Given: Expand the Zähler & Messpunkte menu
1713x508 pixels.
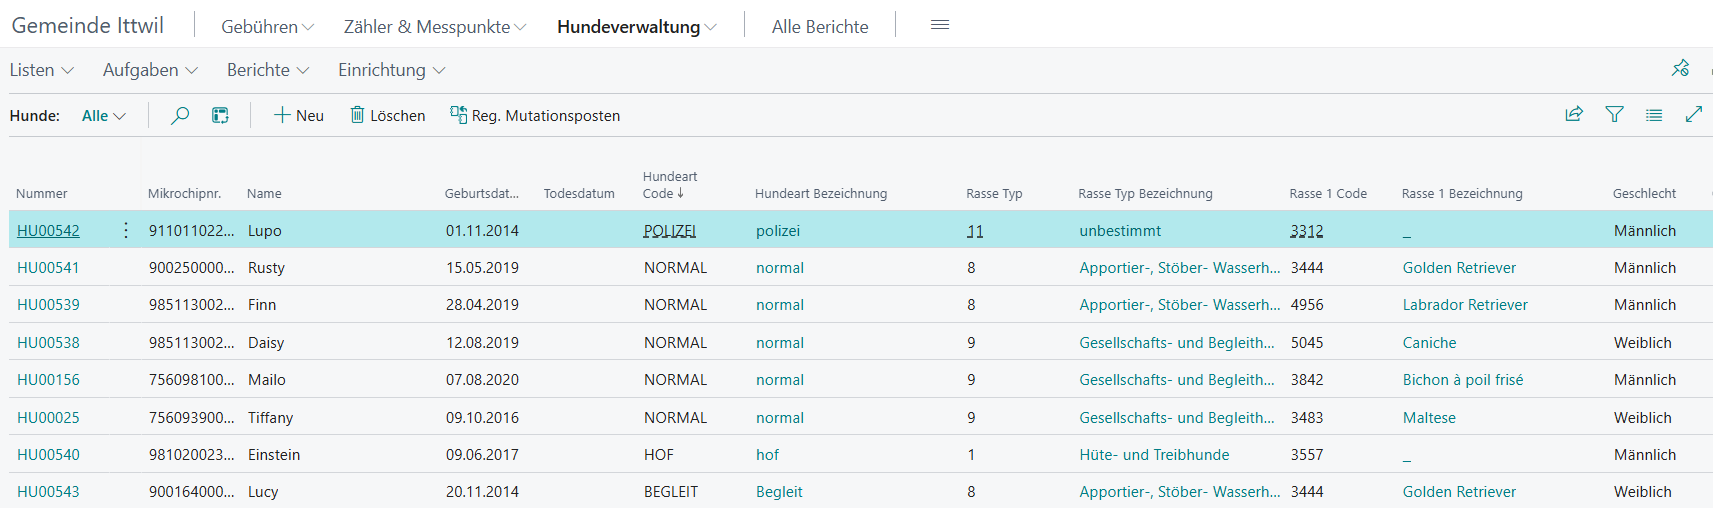Looking at the screenshot, I should pyautogui.click(x=435, y=27).
